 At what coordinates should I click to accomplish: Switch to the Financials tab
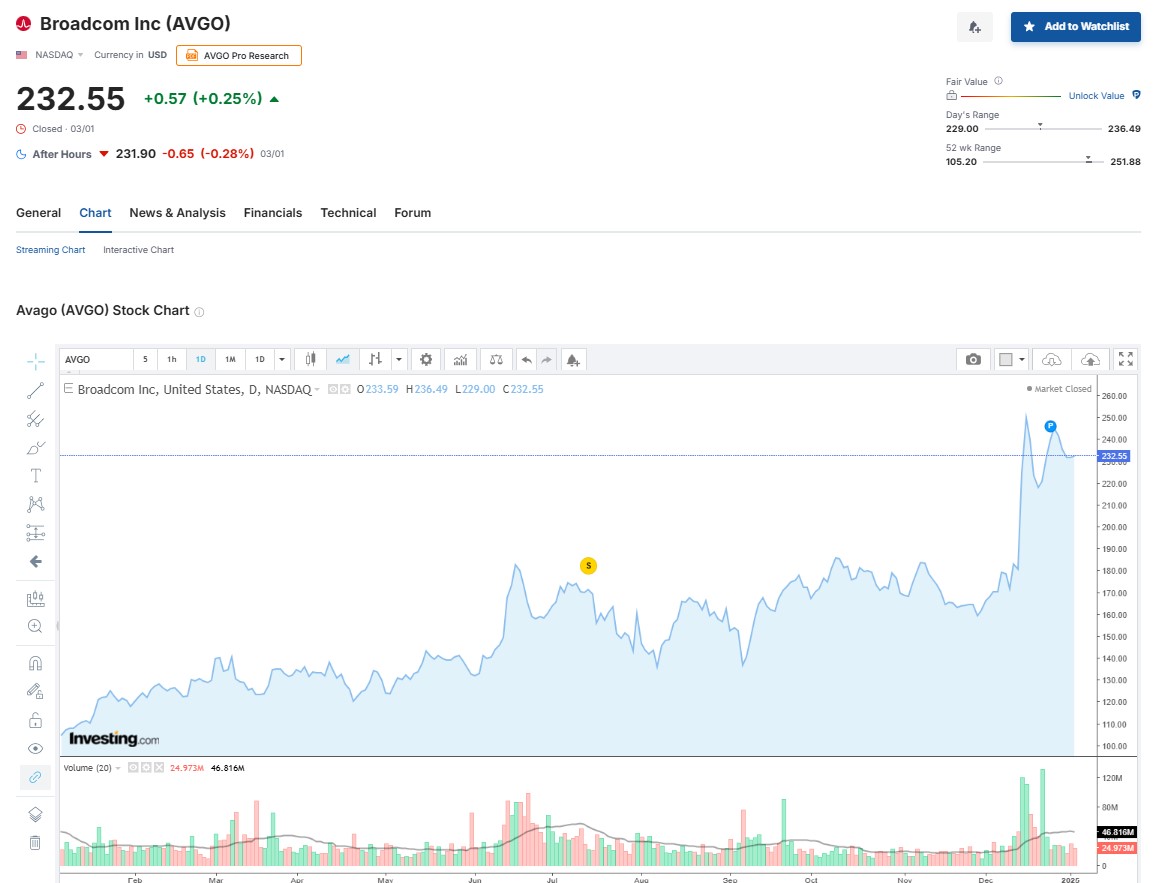[x=273, y=213]
